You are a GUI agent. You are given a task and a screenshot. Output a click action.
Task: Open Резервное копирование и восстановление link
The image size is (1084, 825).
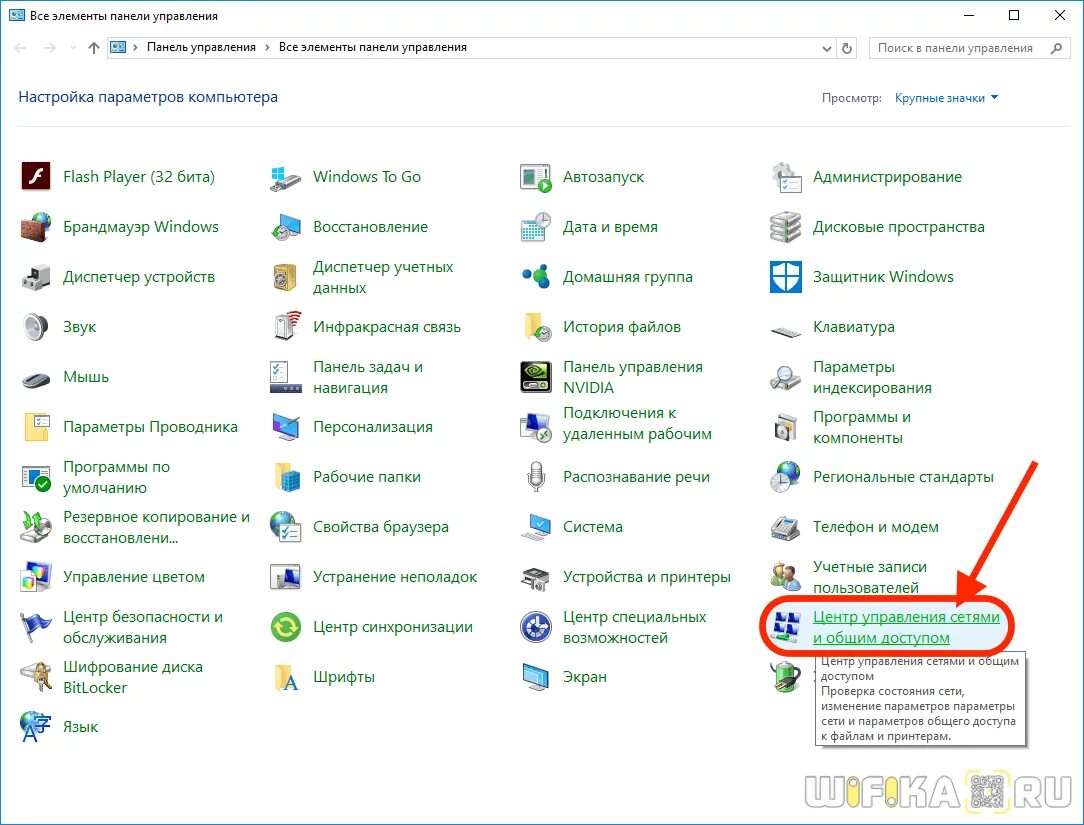156,527
